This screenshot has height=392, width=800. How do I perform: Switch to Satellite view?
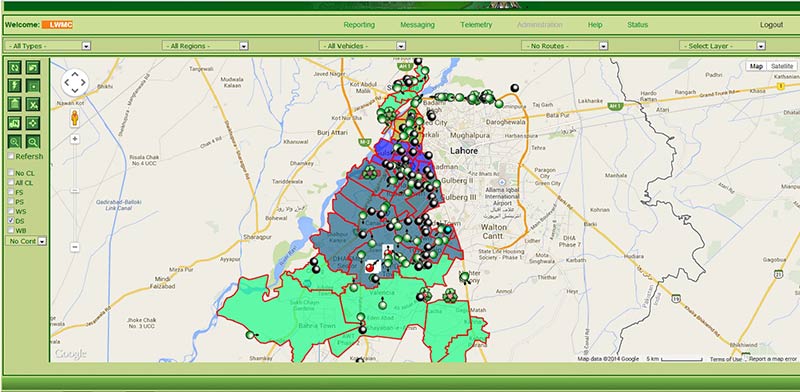point(782,66)
